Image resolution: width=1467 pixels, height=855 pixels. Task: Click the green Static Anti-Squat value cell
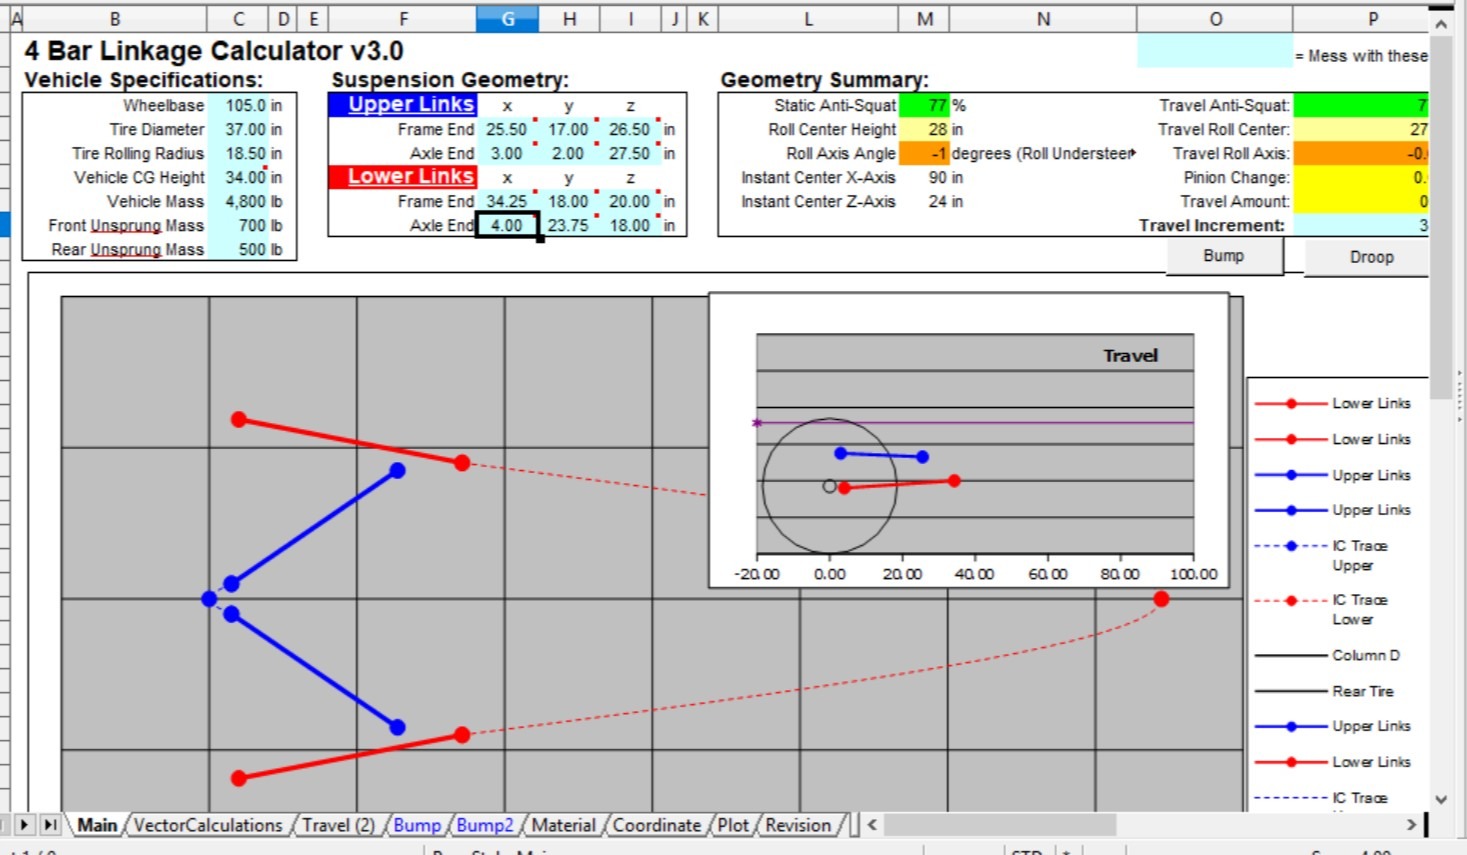click(x=924, y=105)
